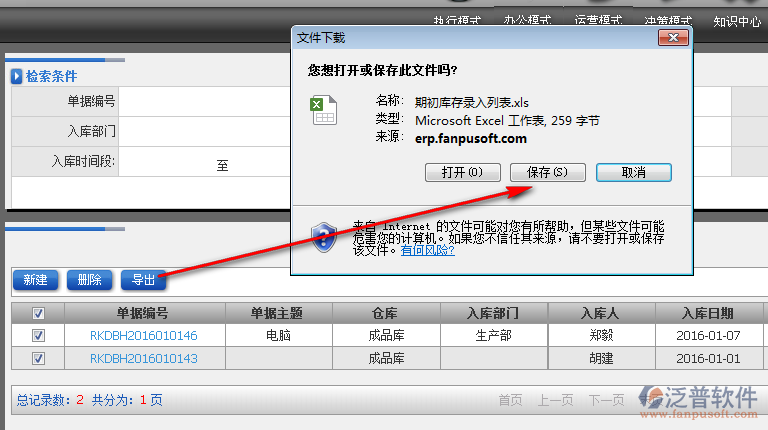This screenshot has width=768, height=430.
Task: Open record RKDBH2016010146 link
Action: coord(144,335)
